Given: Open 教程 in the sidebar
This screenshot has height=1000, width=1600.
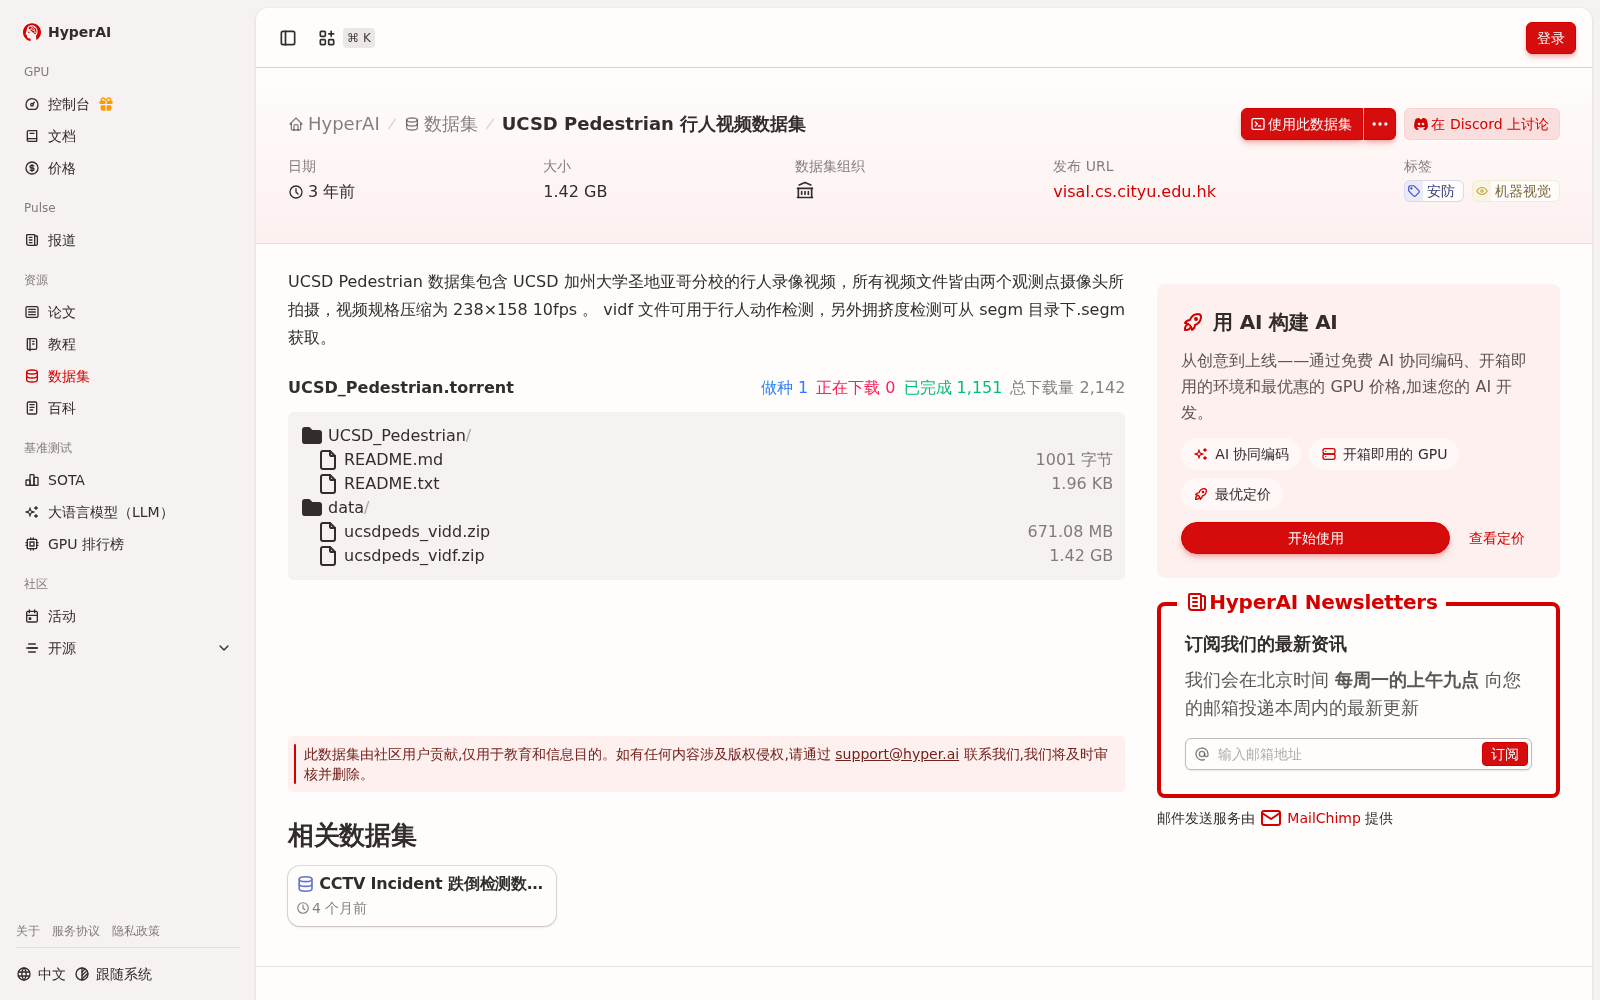Looking at the screenshot, I should point(62,344).
